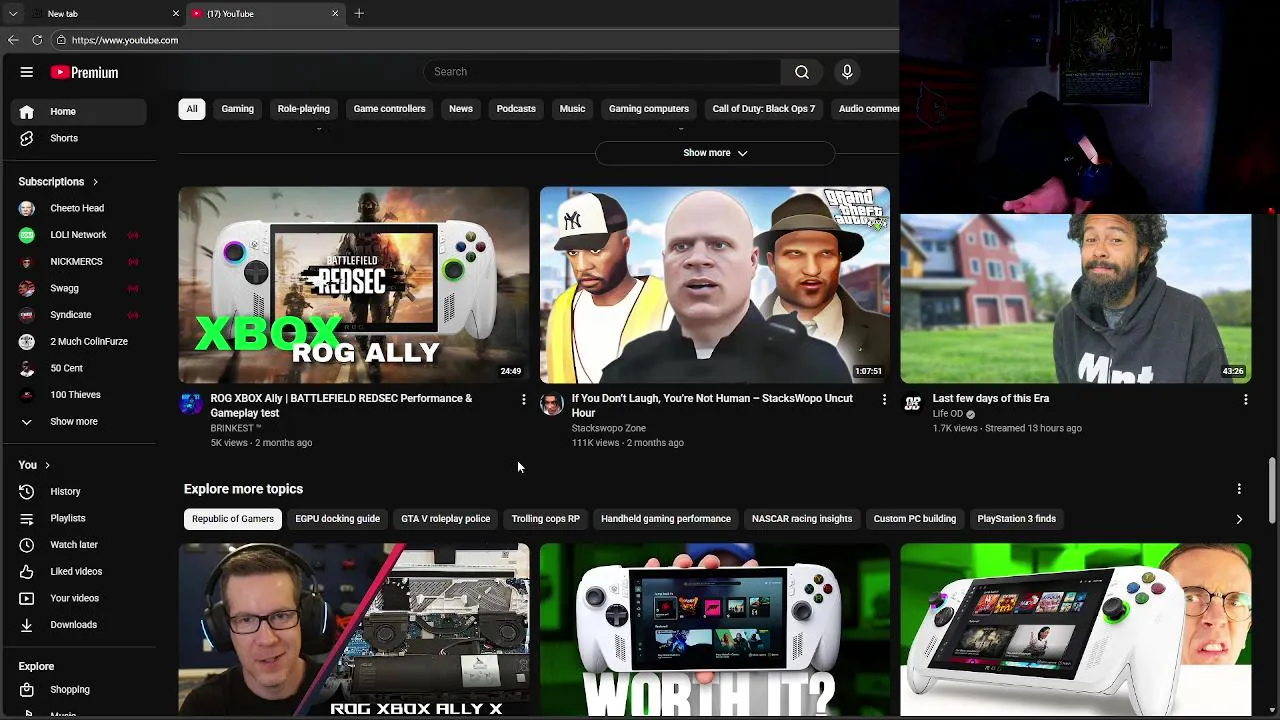Open GTA StacksWopo video thumbnail
The width and height of the screenshot is (1280, 720).
pos(715,285)
